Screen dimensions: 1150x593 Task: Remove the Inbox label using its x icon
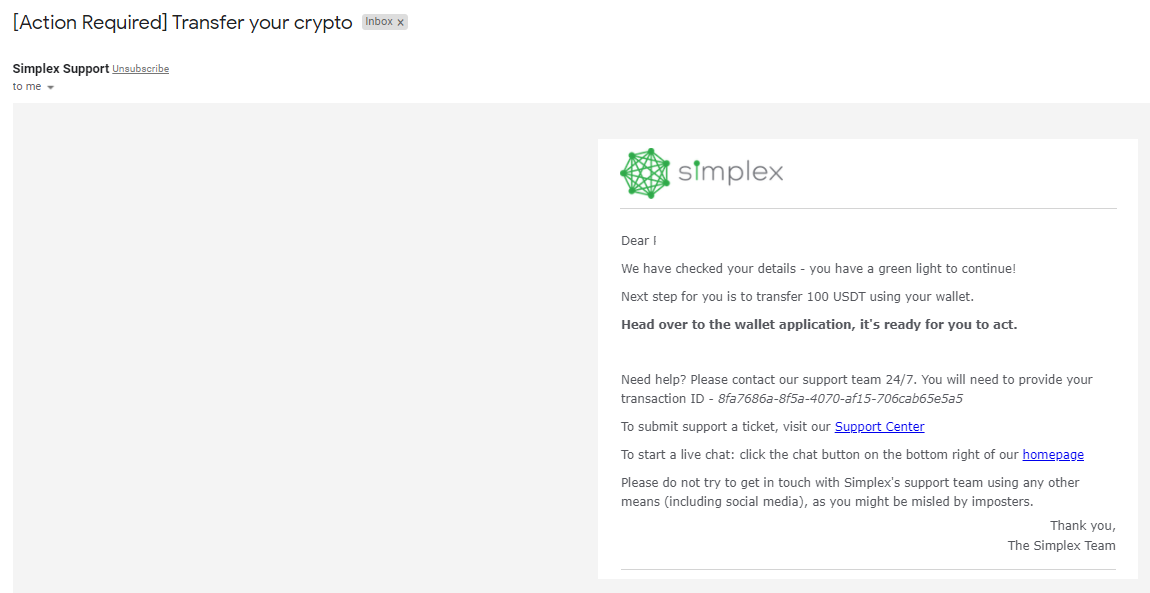point(400,21)
